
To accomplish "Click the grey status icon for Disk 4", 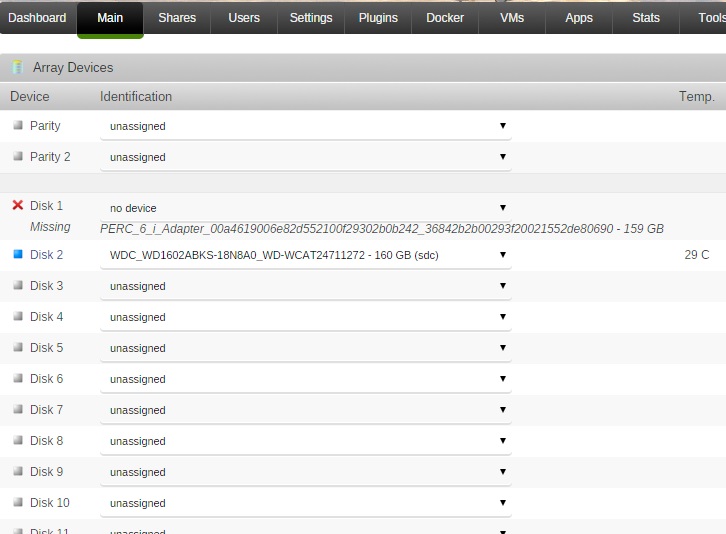I will coord(18,316).
